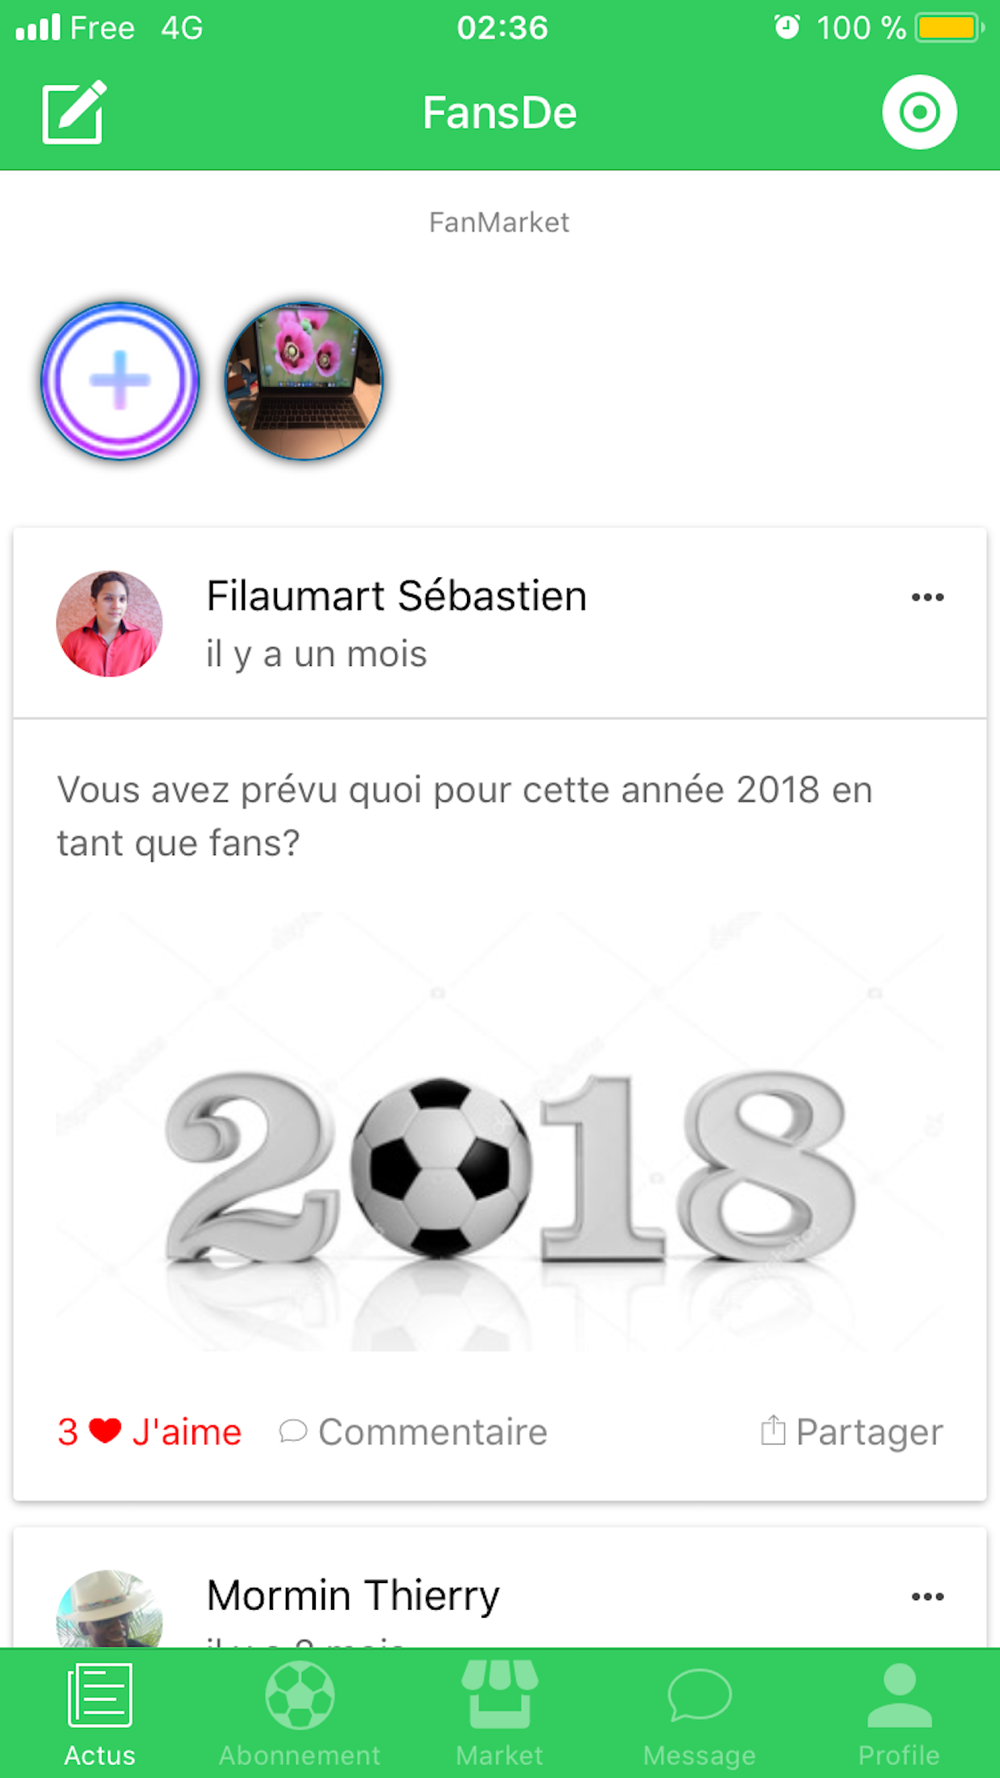
Task: Share the post with Partager
Action: click(x=851, y=1432)
